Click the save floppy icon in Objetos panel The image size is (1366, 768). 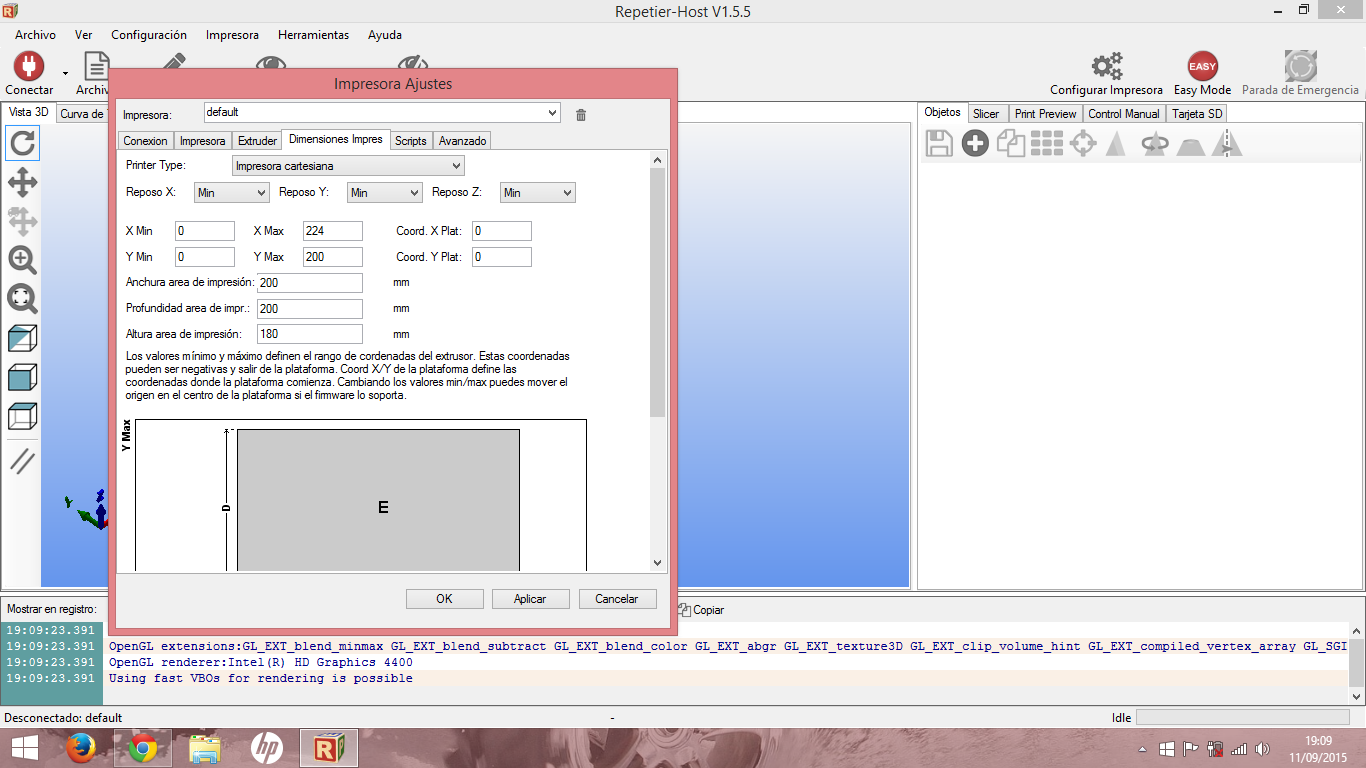click(939, 144)
